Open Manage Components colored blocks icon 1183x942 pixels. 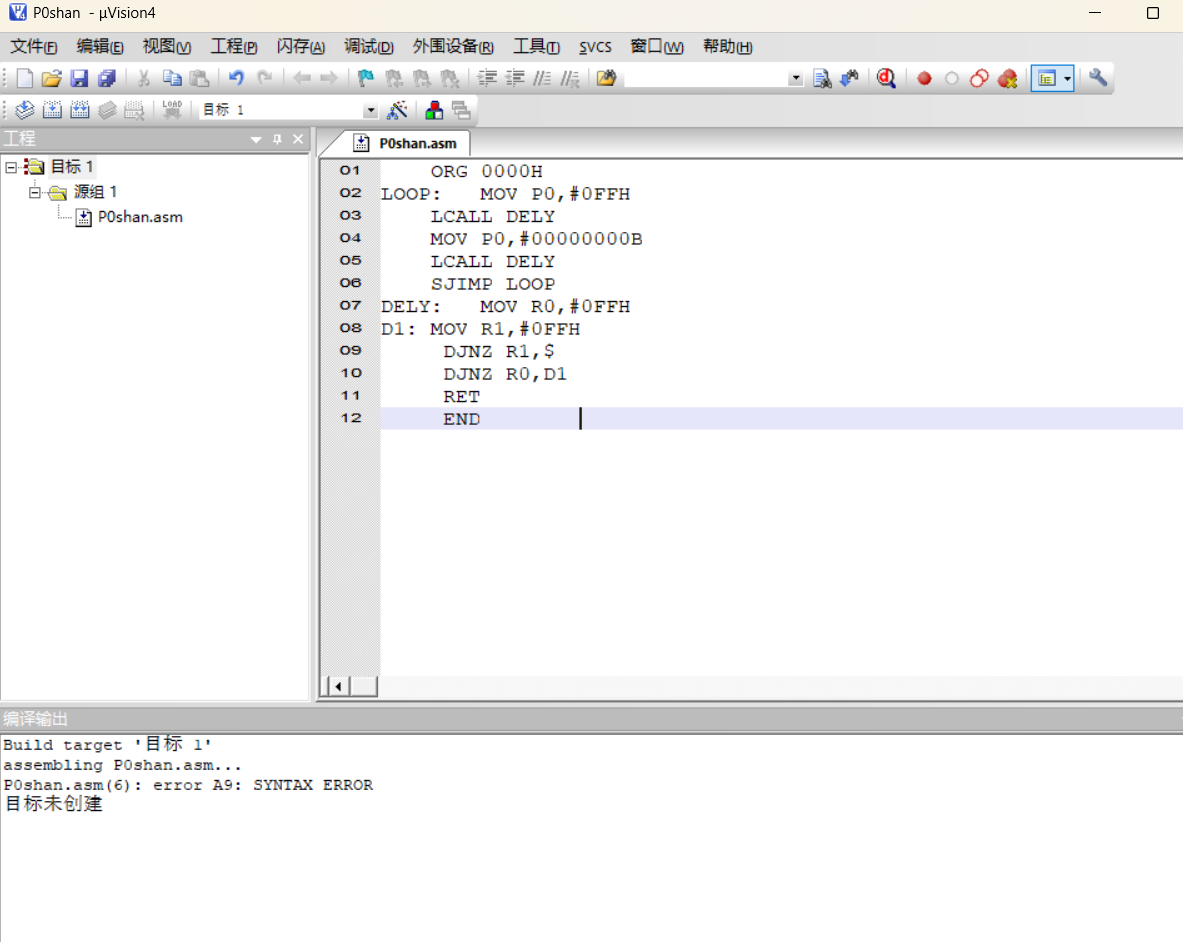click(434, 110)
